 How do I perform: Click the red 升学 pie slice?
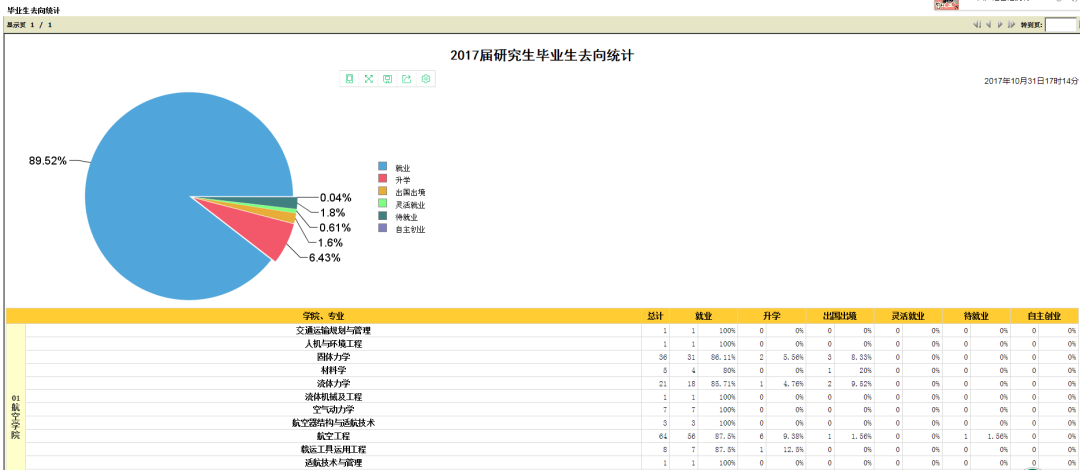(258, 231)
